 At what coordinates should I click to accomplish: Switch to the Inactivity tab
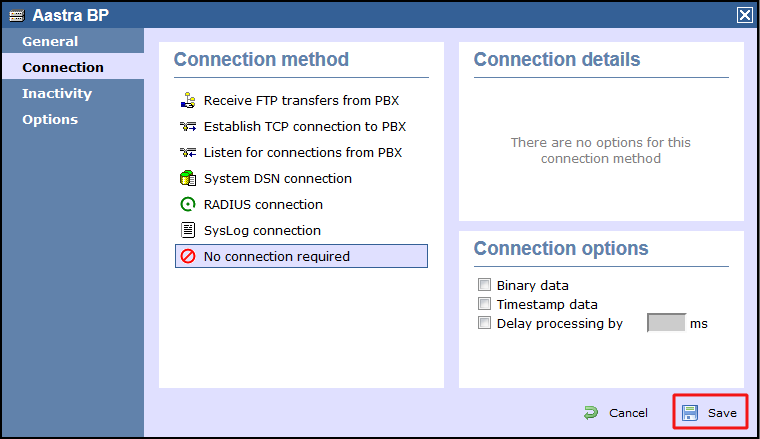(57, 94)
